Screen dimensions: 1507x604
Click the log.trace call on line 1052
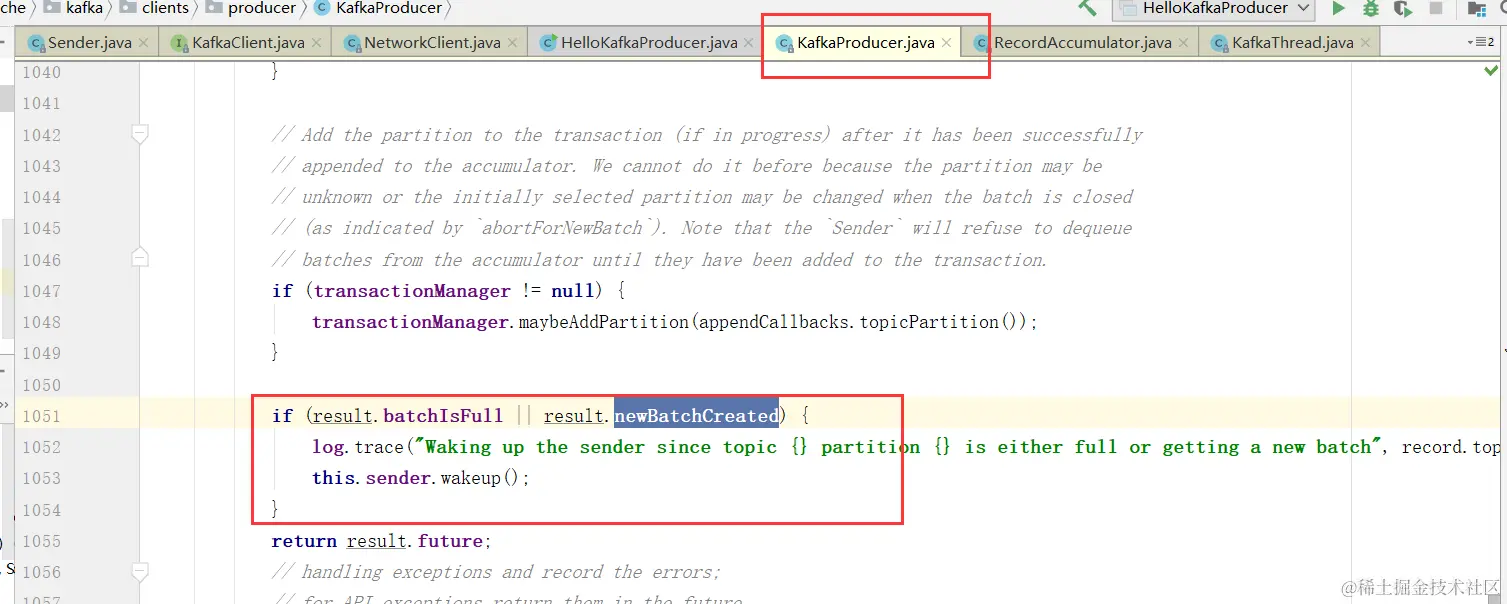356,447
